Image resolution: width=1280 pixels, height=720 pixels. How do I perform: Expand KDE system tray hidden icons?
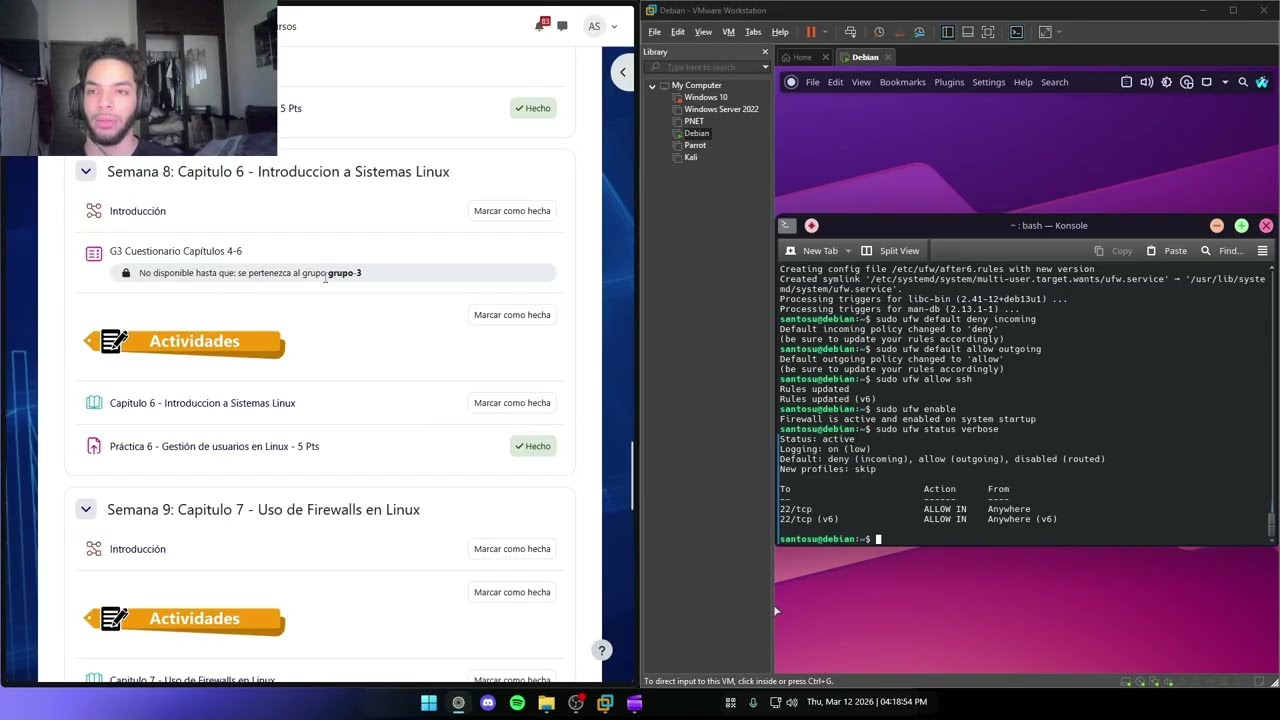(x=1225, y=82)
